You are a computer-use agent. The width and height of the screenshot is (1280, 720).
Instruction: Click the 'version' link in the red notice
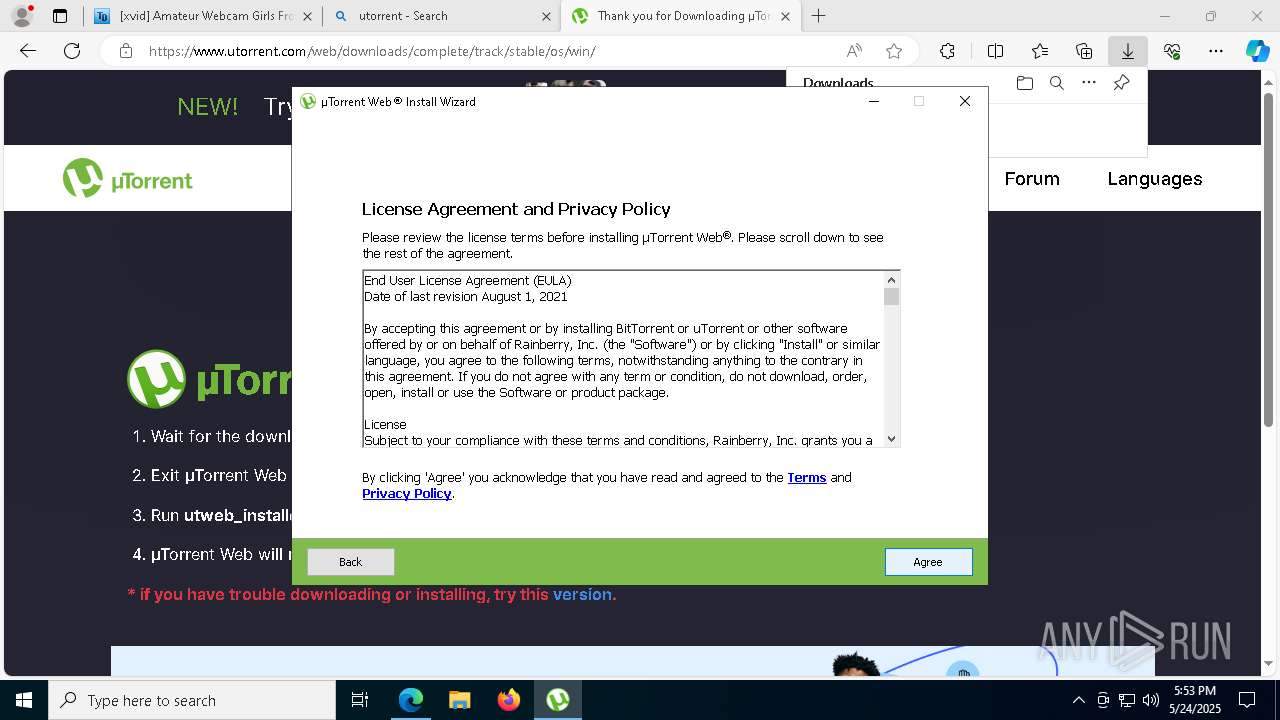[x=582, y=594]
